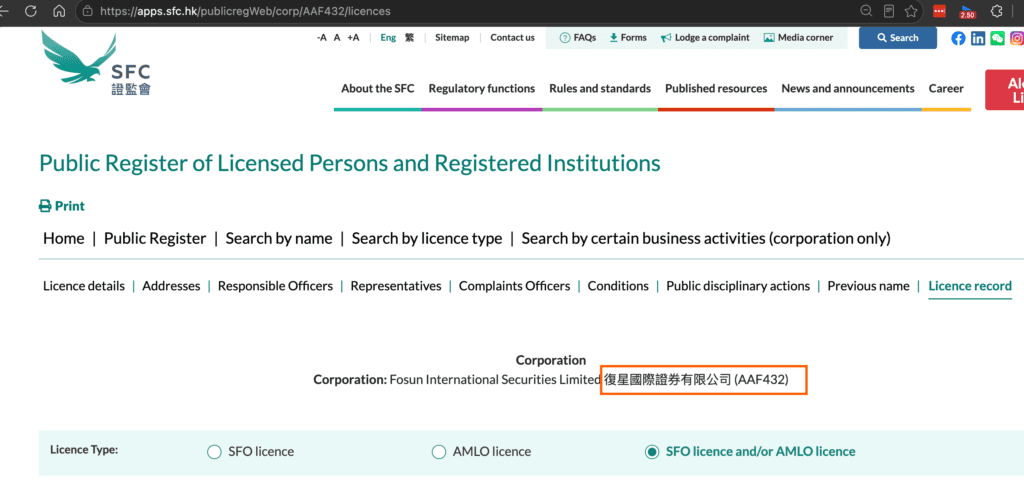Switch to Conditions tab
Viewport: 1024px width, 497px height.
[x=618, y=286]
